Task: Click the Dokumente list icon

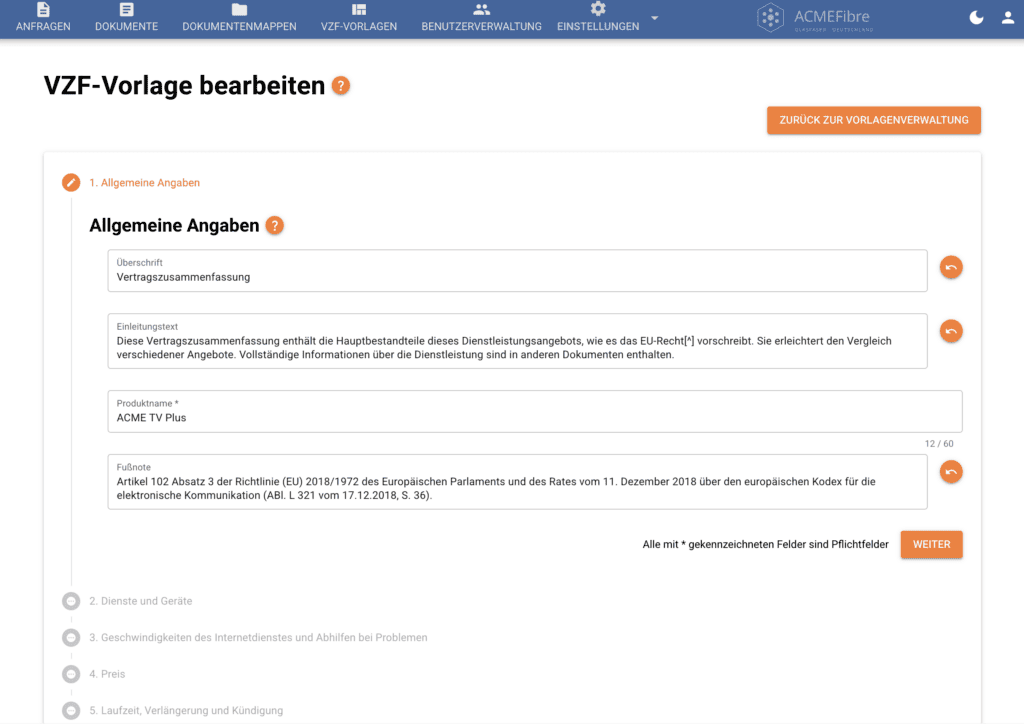Action: point(127,9)
